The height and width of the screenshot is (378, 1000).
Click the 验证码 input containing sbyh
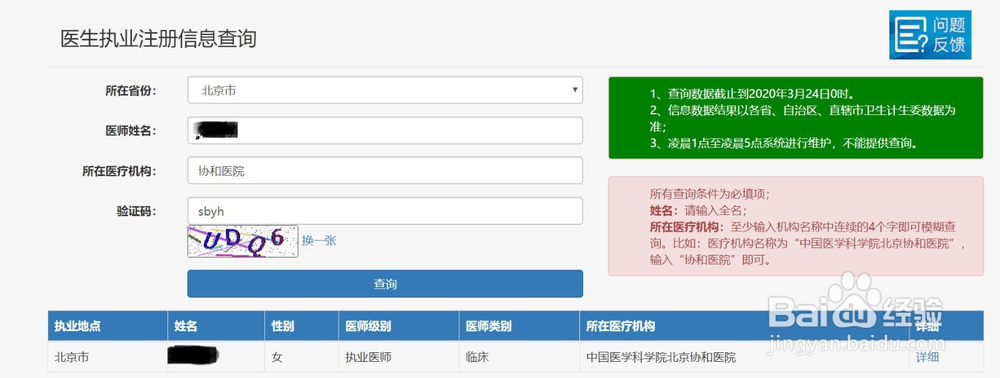(x=385, y=211)
